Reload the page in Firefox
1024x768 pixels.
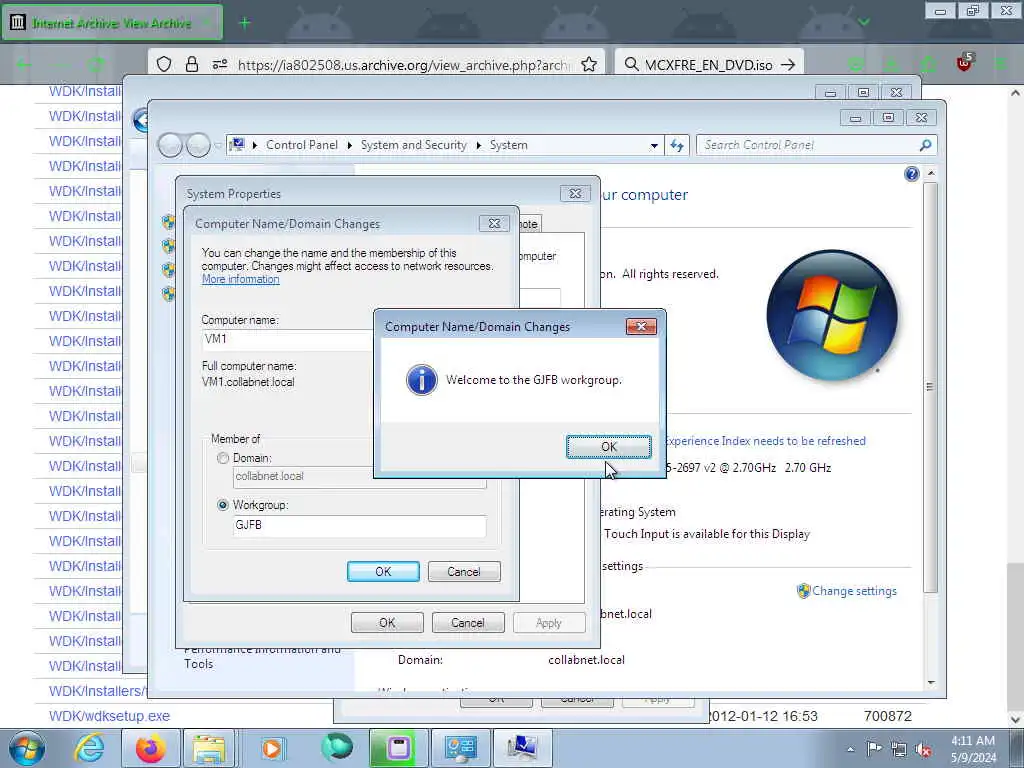tap(96, 64)
